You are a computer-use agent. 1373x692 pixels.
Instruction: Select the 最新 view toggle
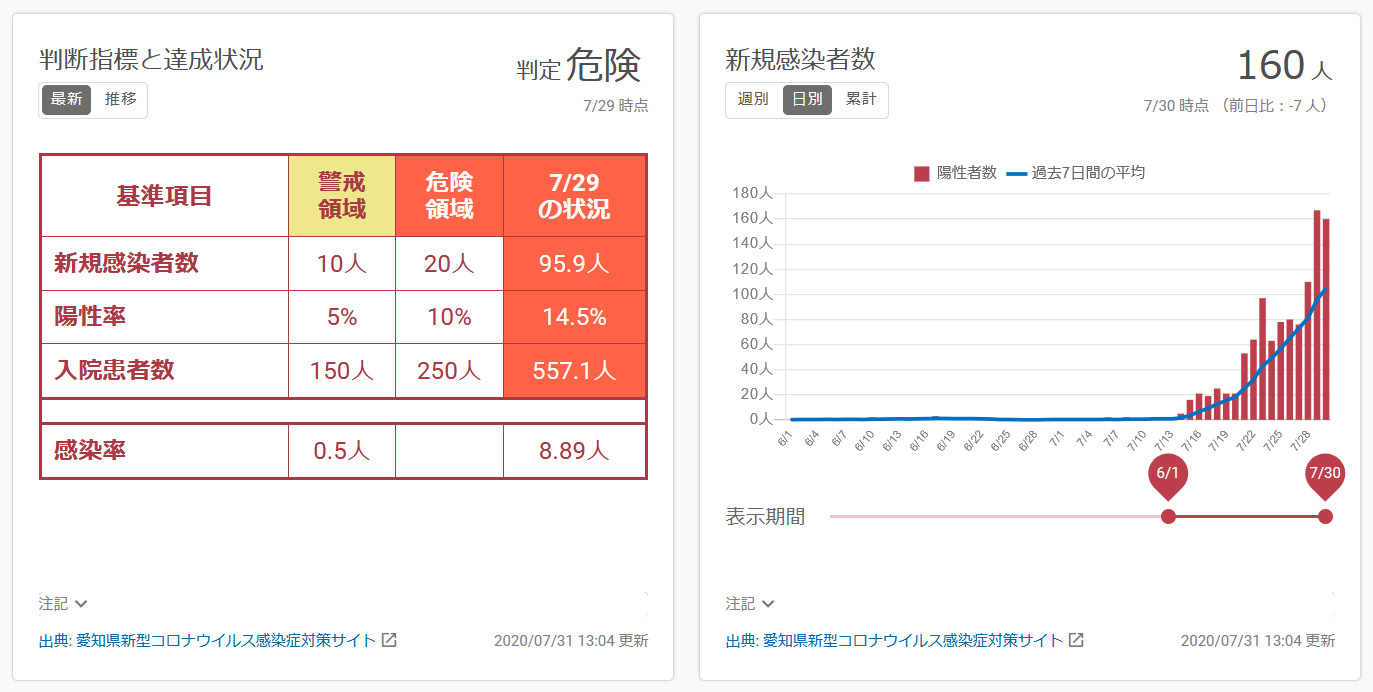67,100
